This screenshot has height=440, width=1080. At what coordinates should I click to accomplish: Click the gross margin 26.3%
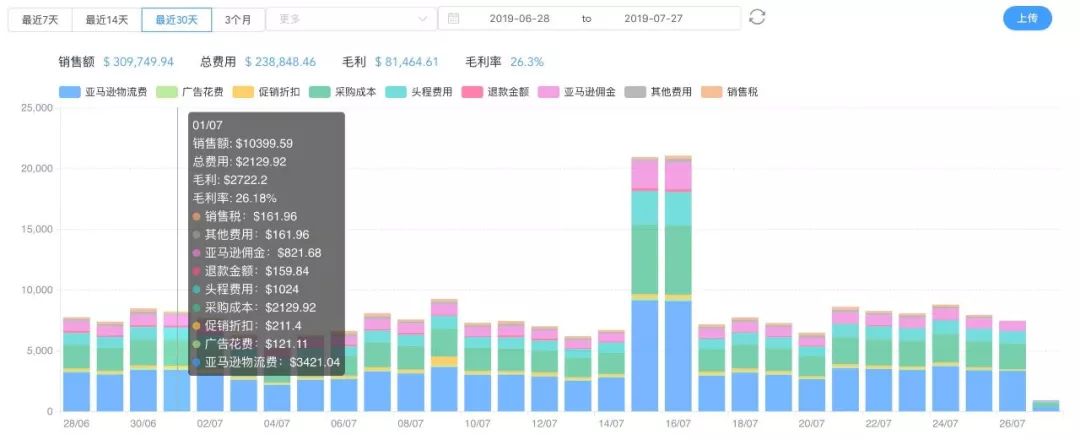coord(527,62)
